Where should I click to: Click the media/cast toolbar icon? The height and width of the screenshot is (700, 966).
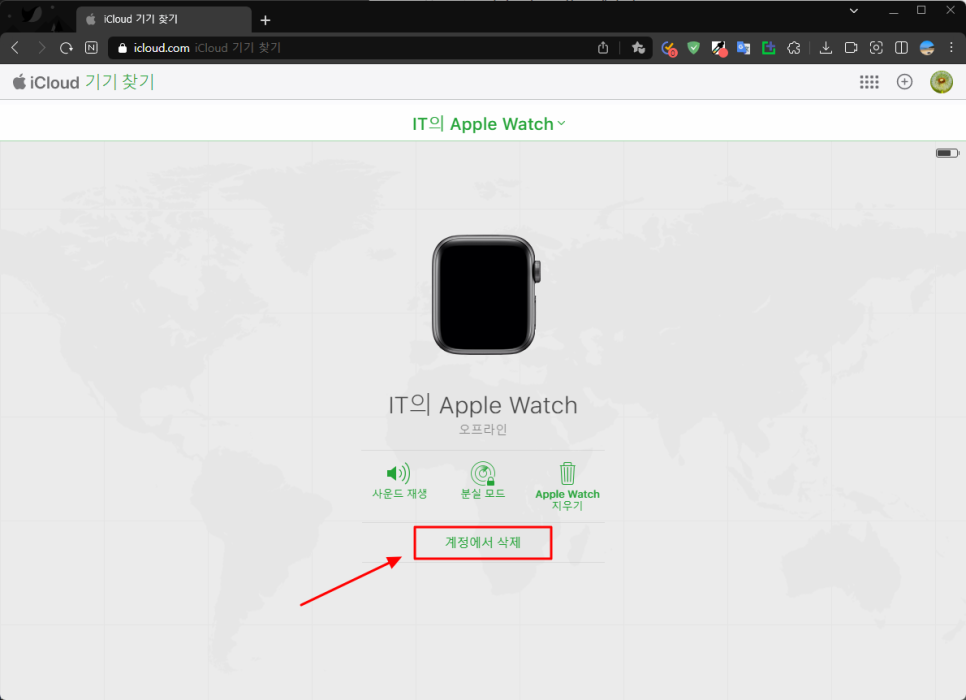[851, 47]
